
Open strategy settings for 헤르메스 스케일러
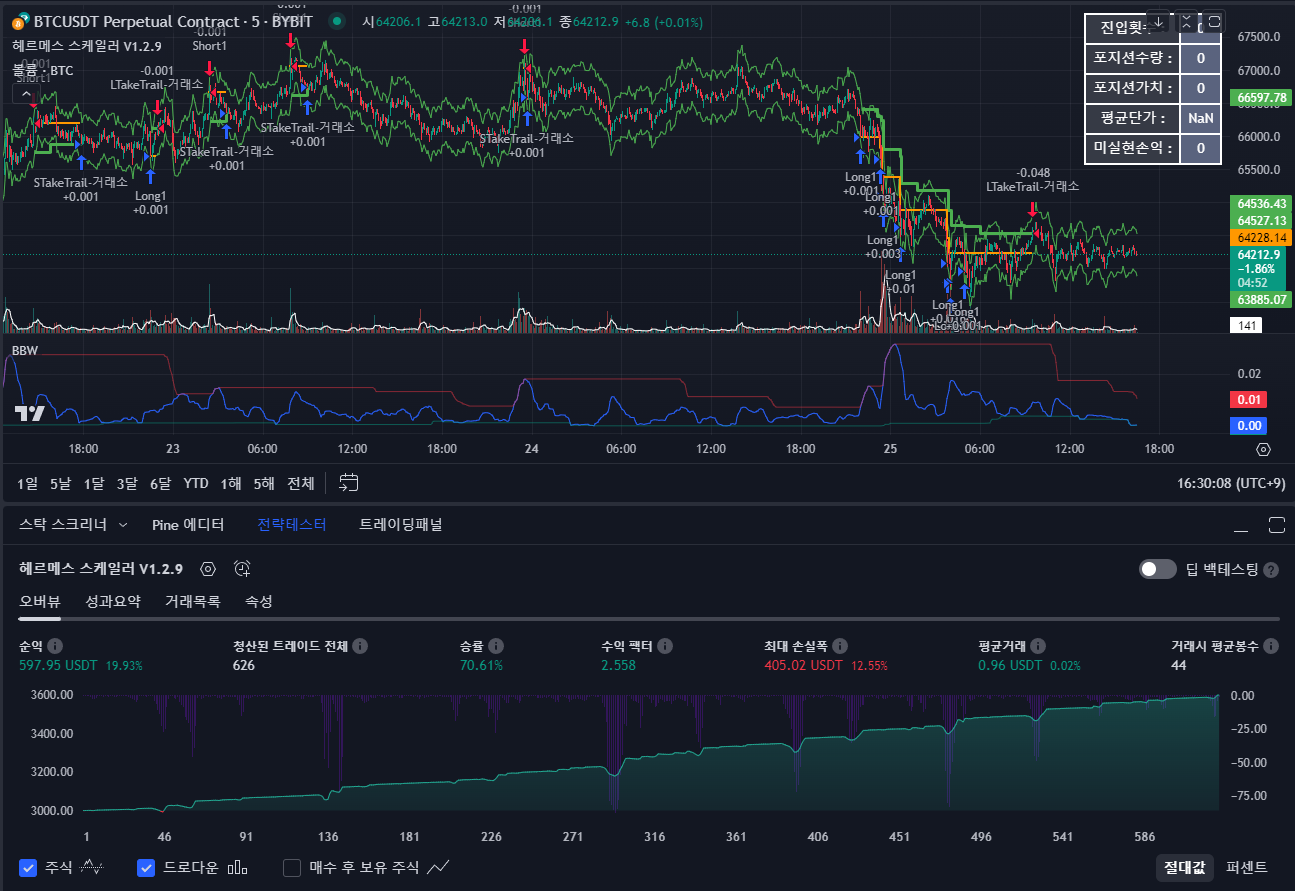[208, 569]
